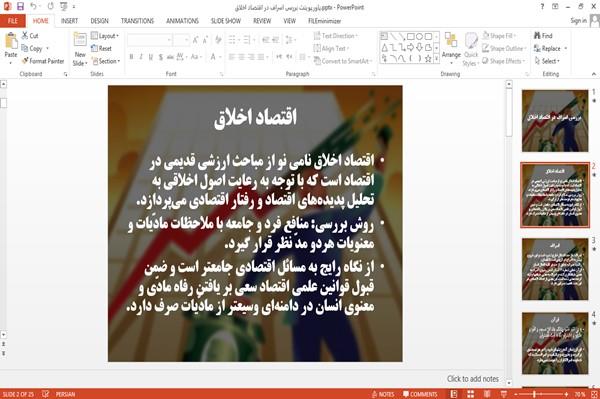This screenshot has height=399, width=600.
Task: Increase font size
Action: [196, 40]
